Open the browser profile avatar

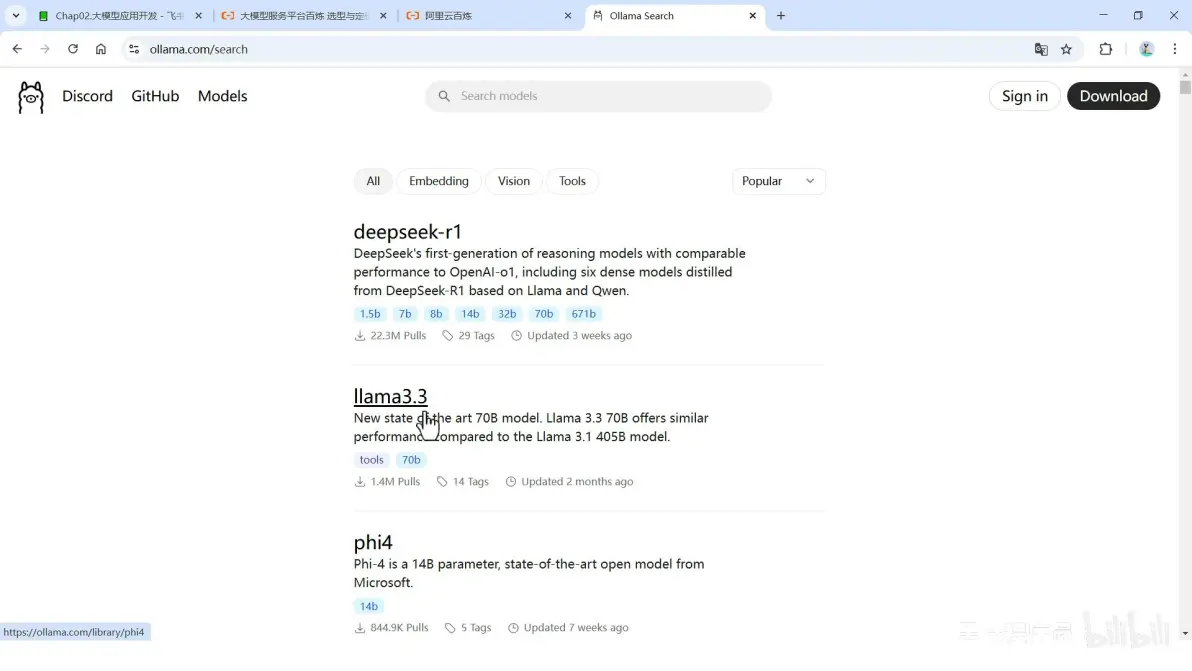1146,49
